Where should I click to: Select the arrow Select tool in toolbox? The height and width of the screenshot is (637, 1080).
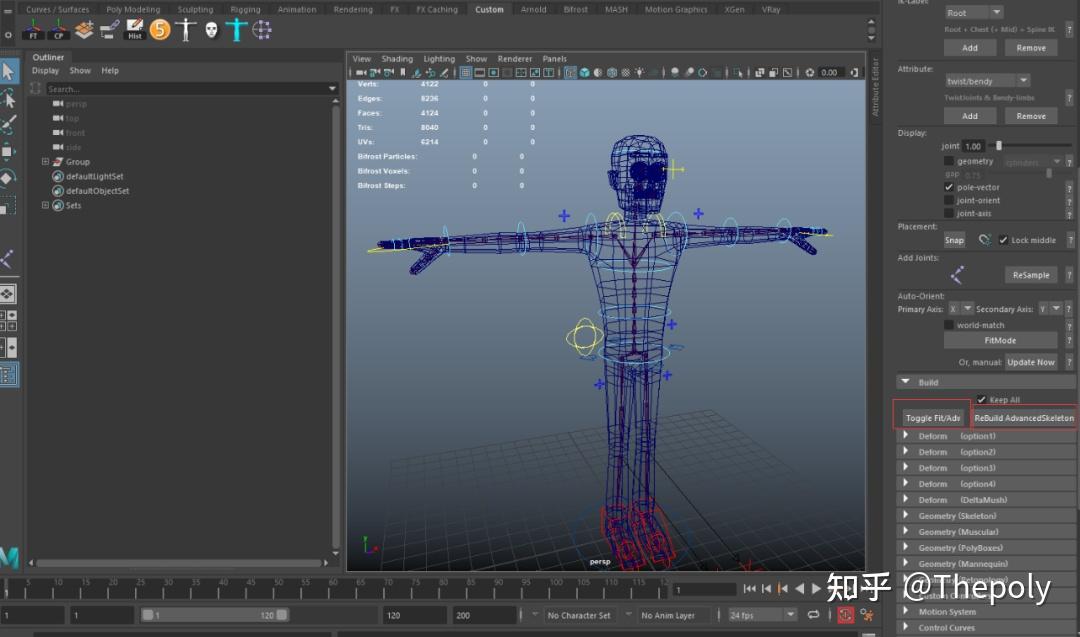(9, 71)
